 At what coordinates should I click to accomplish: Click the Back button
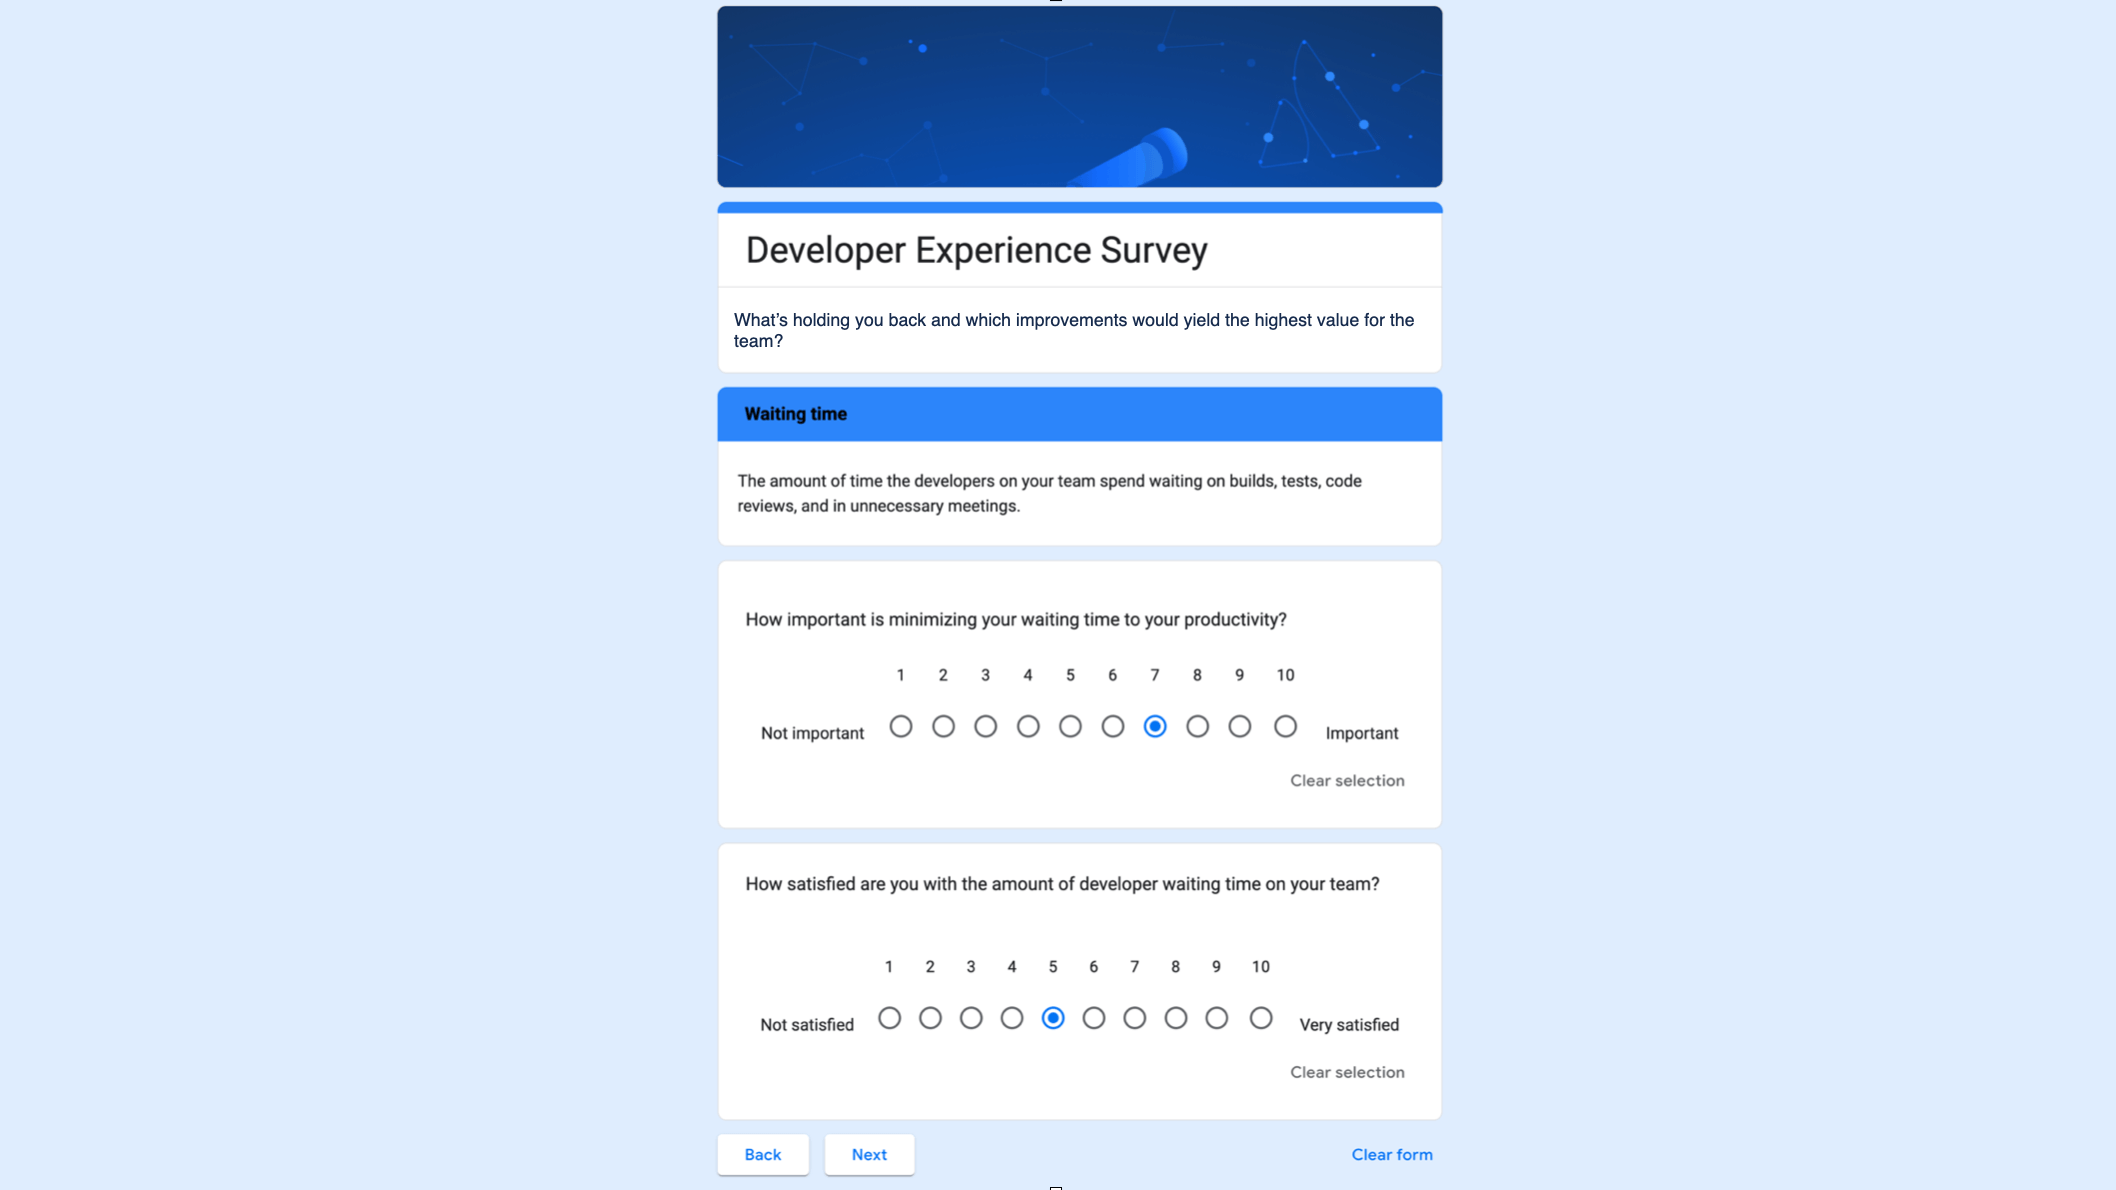pos(762,1154)
